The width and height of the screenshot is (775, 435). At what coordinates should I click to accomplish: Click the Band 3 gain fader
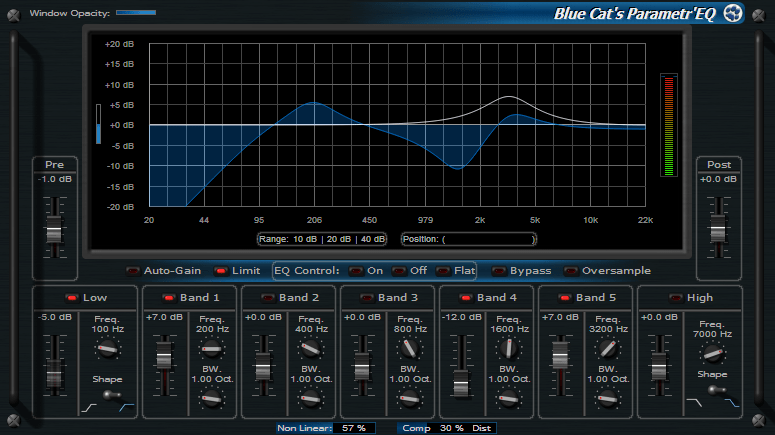point(362,367)
